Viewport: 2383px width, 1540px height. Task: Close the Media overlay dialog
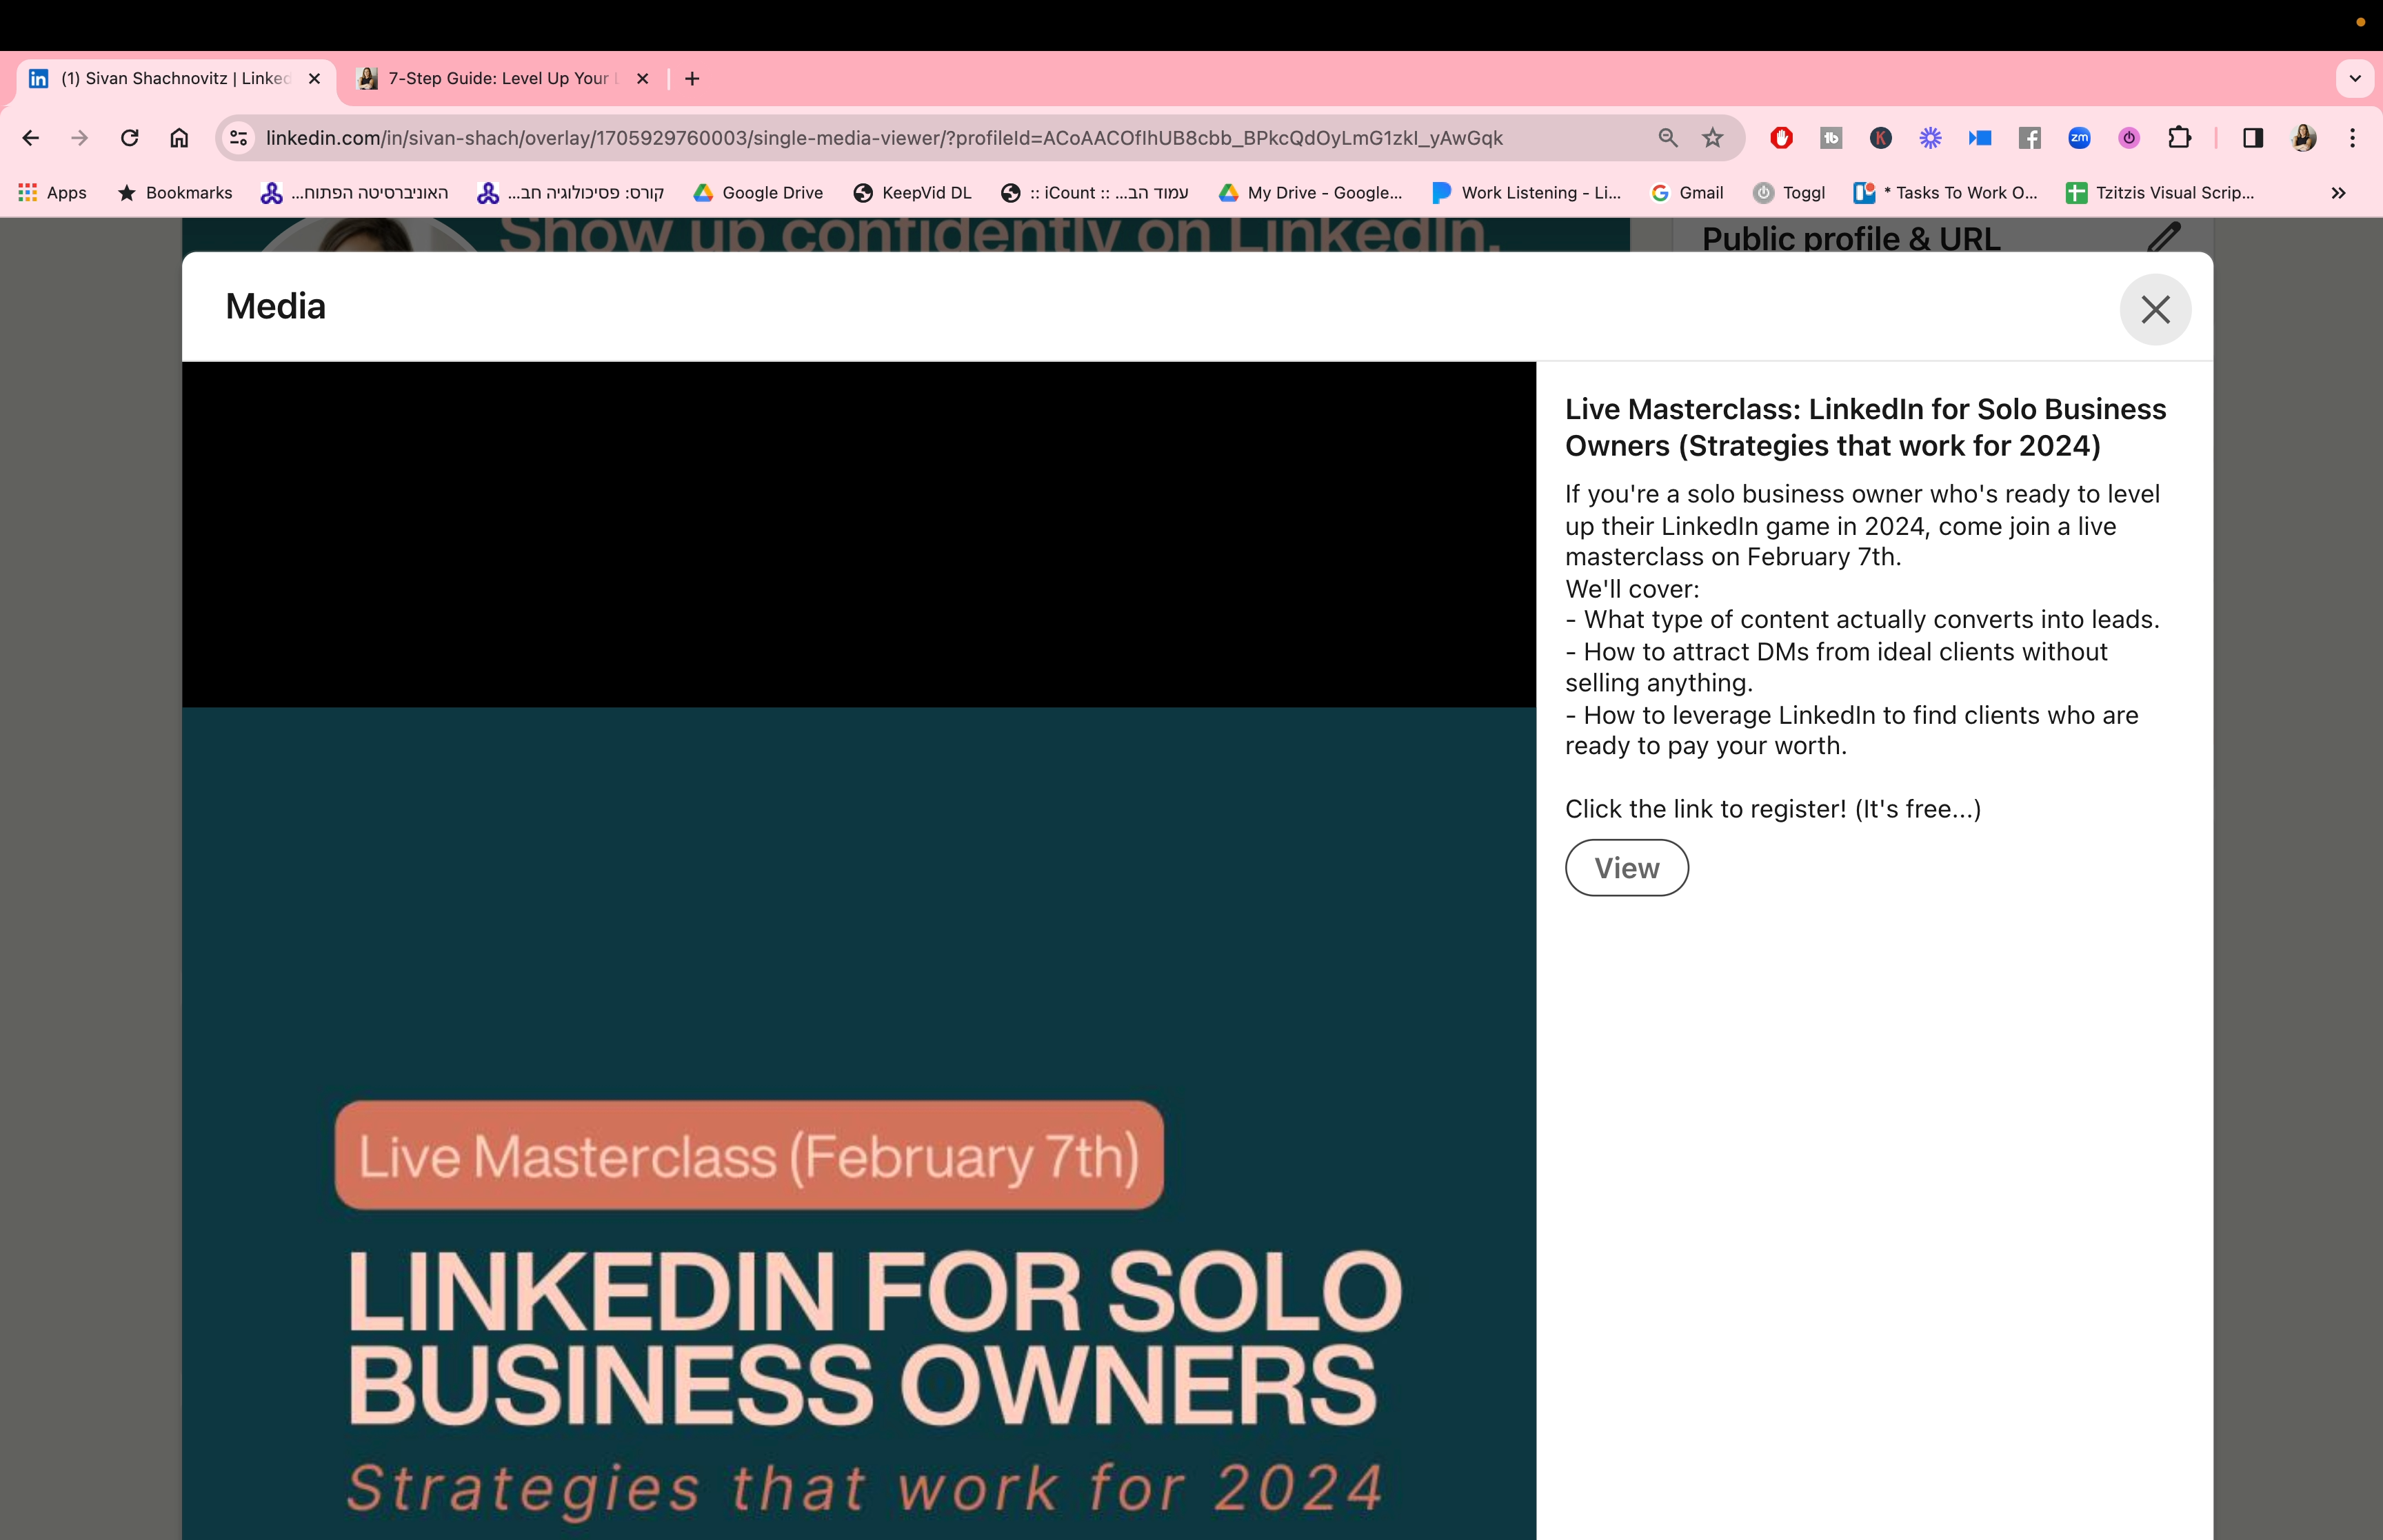2155,309
